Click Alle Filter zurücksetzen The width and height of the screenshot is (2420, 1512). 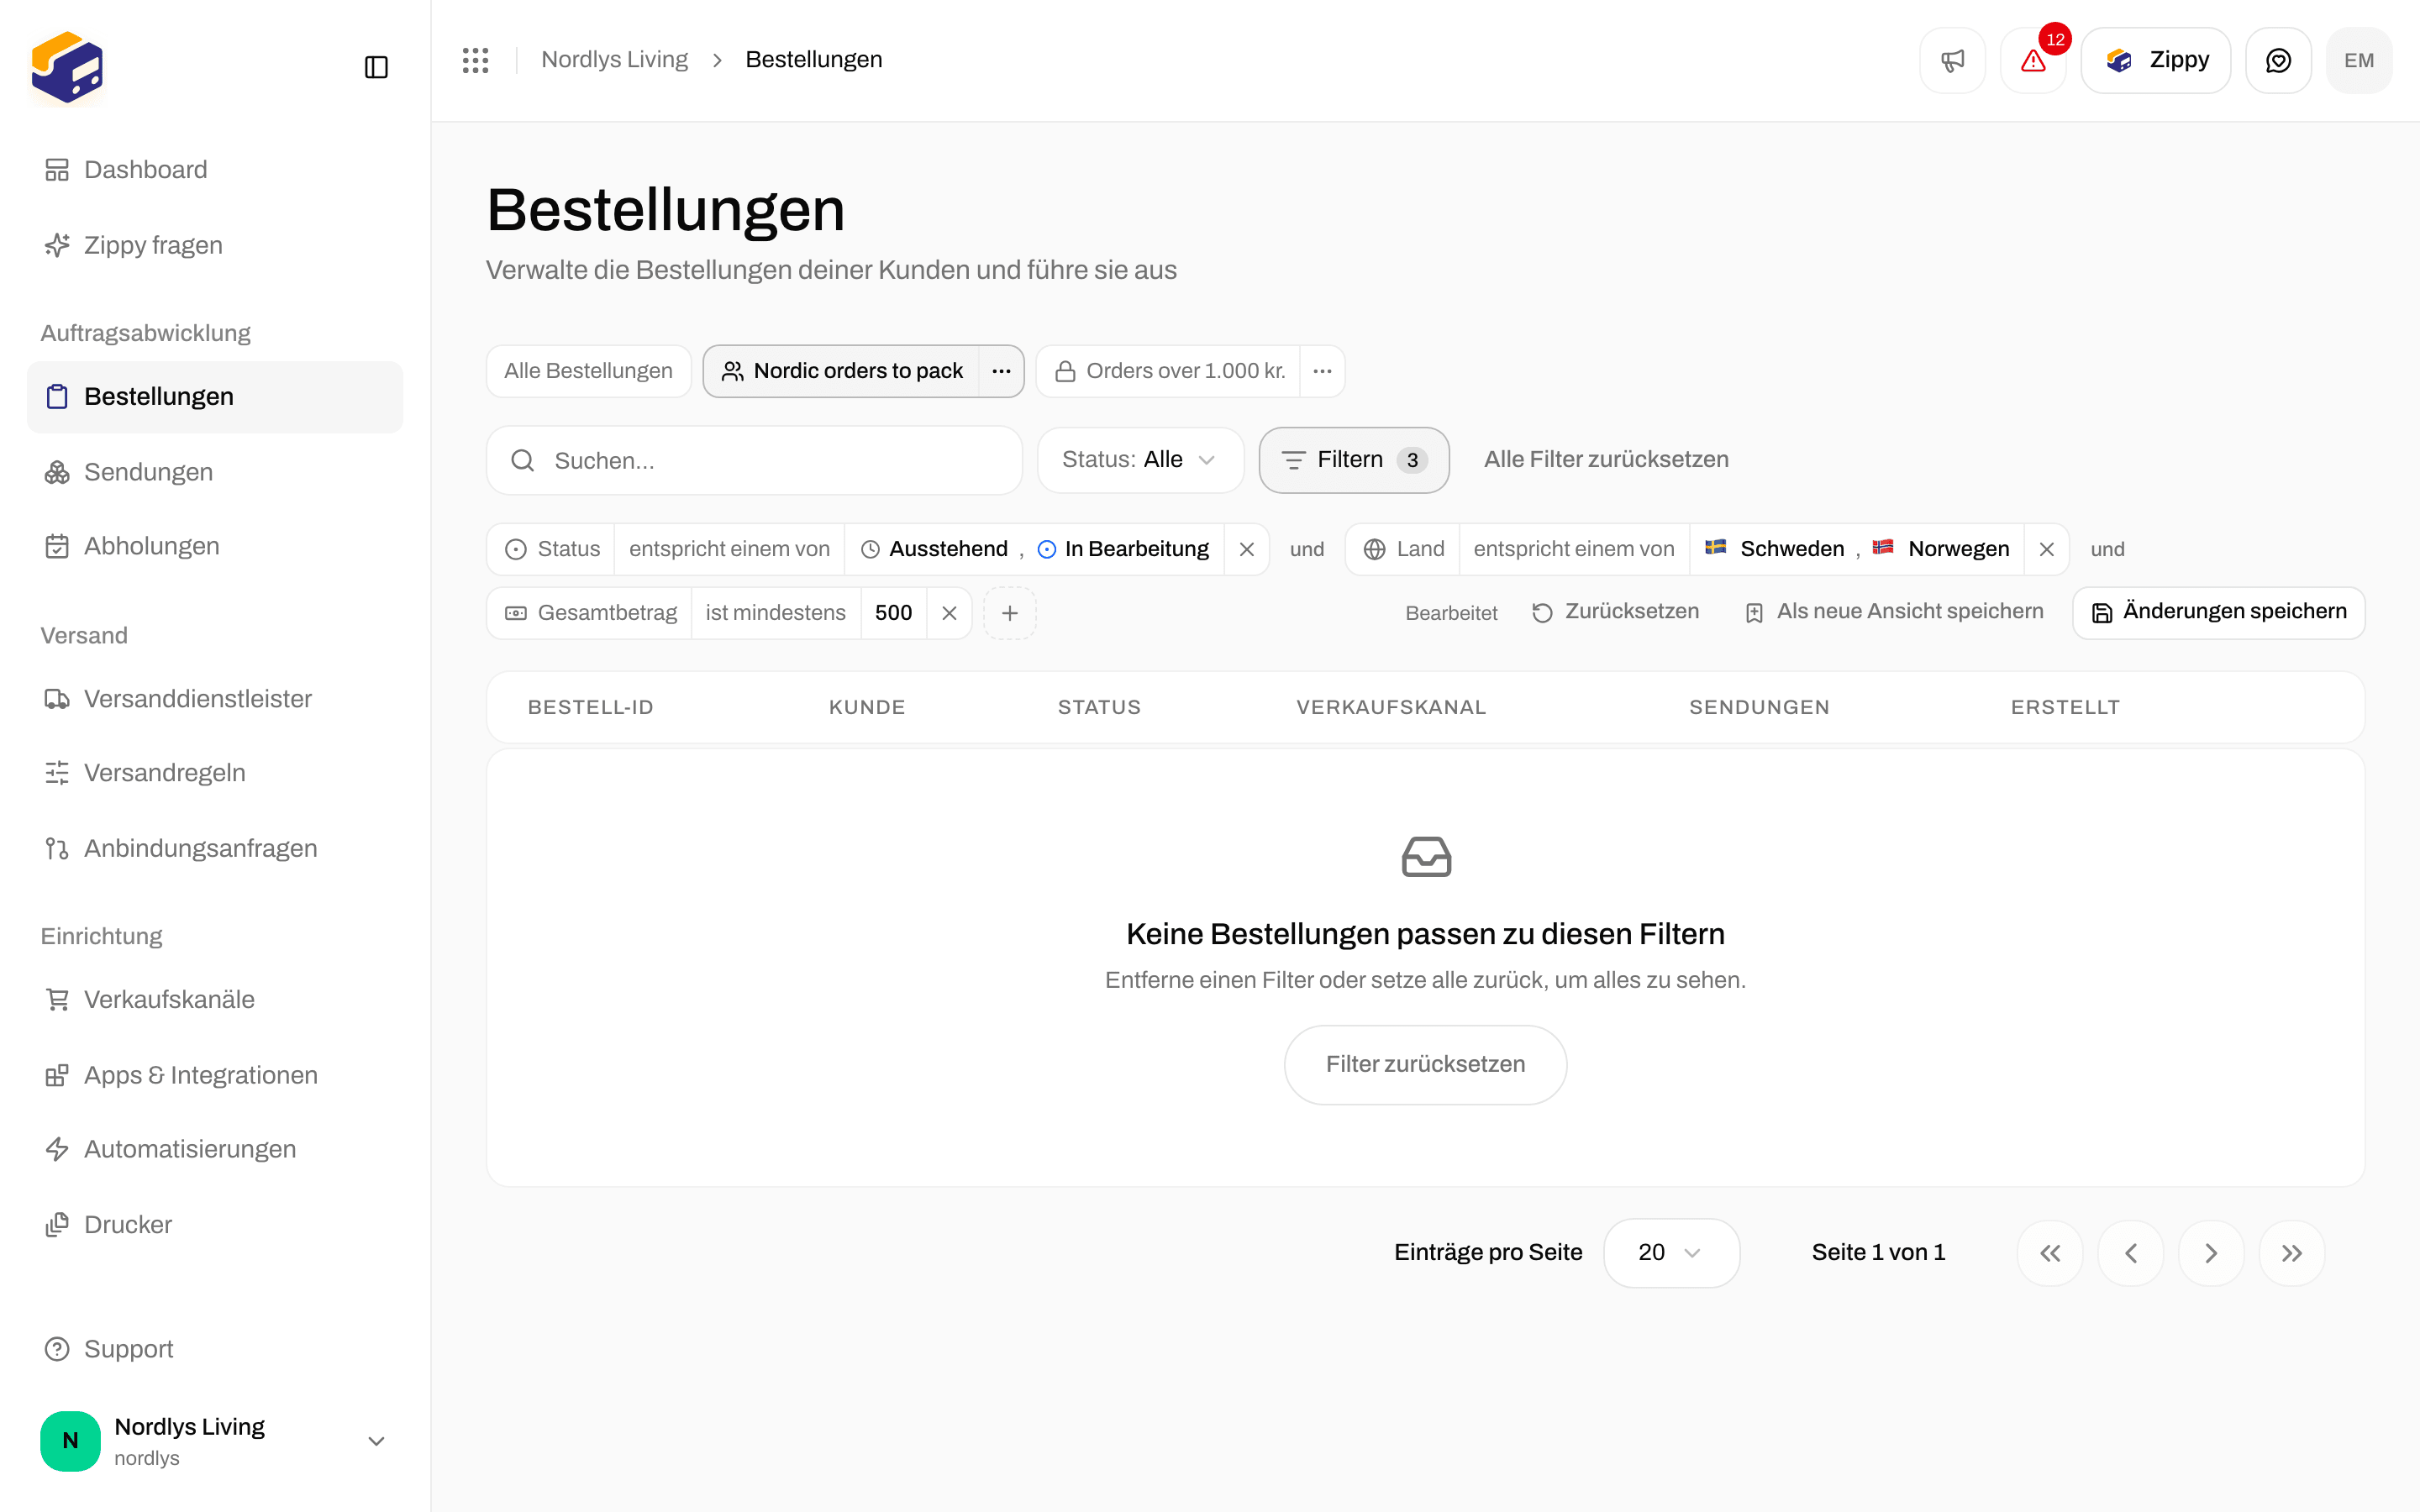click(1606, 460)
